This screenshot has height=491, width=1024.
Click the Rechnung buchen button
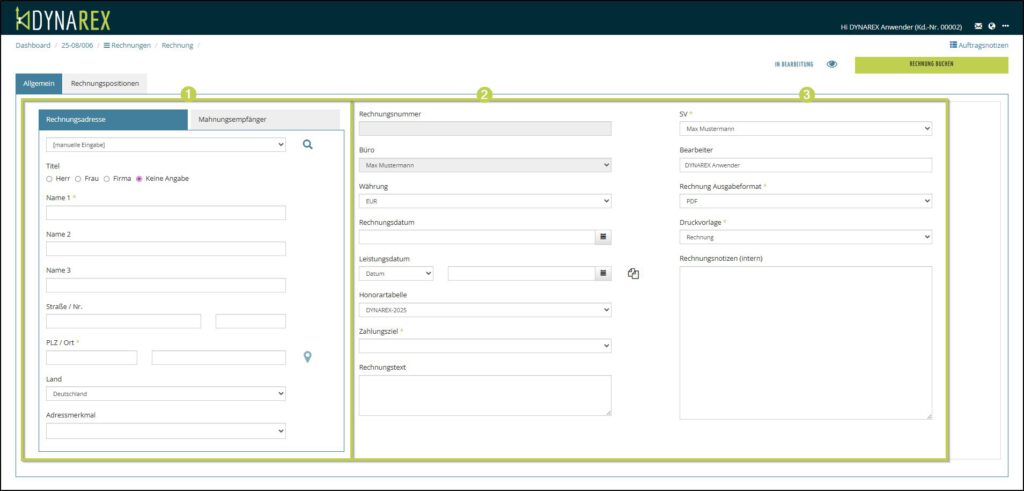click(x=931, y=64)
